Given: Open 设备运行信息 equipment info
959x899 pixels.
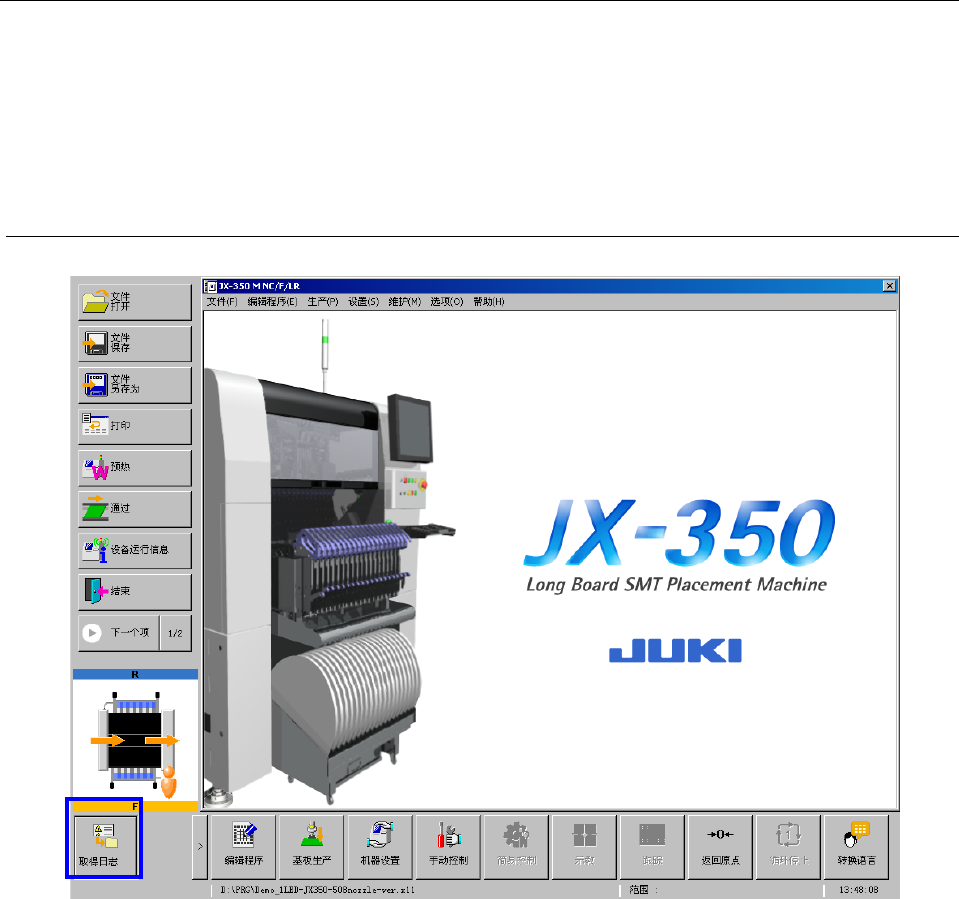Looking at the screenshot, I should tap(135, 550).
